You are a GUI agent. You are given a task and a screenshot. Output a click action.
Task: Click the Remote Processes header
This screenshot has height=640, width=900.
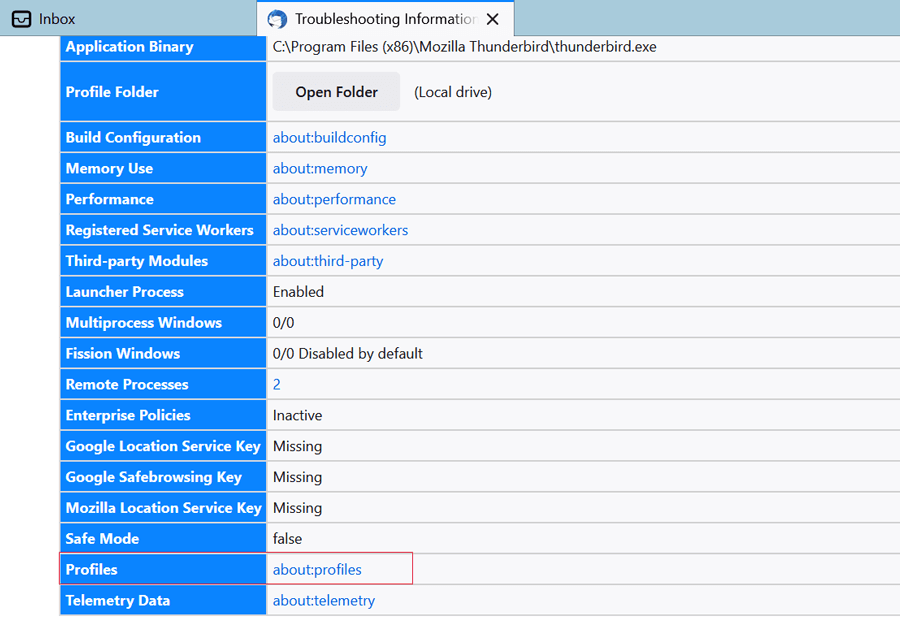(x=163, y=385)
